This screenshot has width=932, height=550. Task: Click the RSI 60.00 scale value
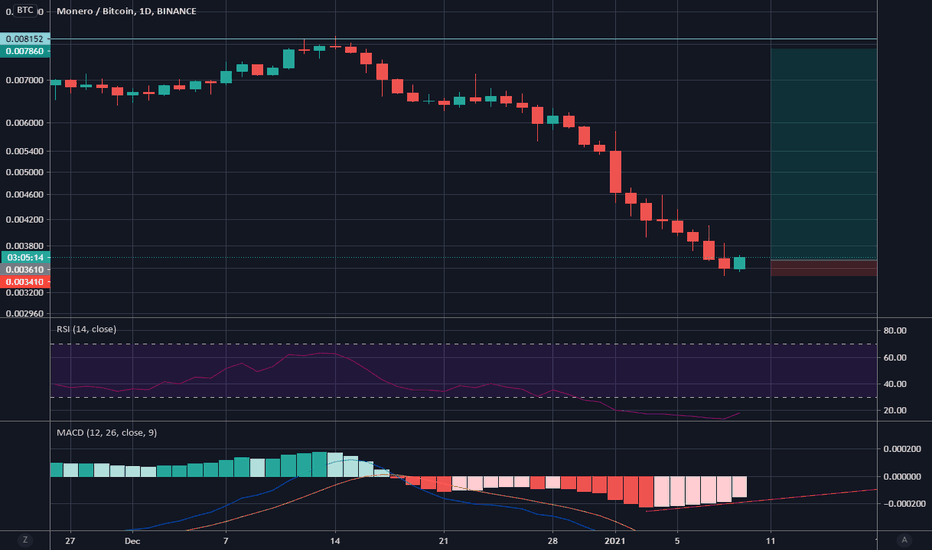[895, 357]
